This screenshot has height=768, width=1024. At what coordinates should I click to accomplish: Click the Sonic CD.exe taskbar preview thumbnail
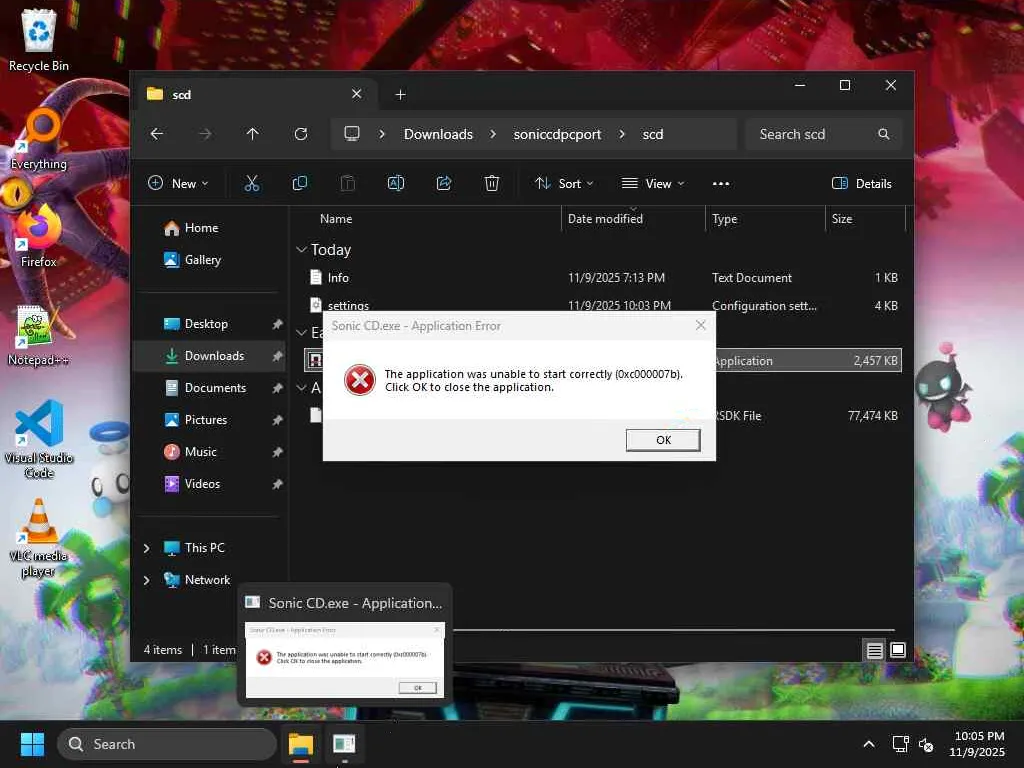tap(345, 659)
